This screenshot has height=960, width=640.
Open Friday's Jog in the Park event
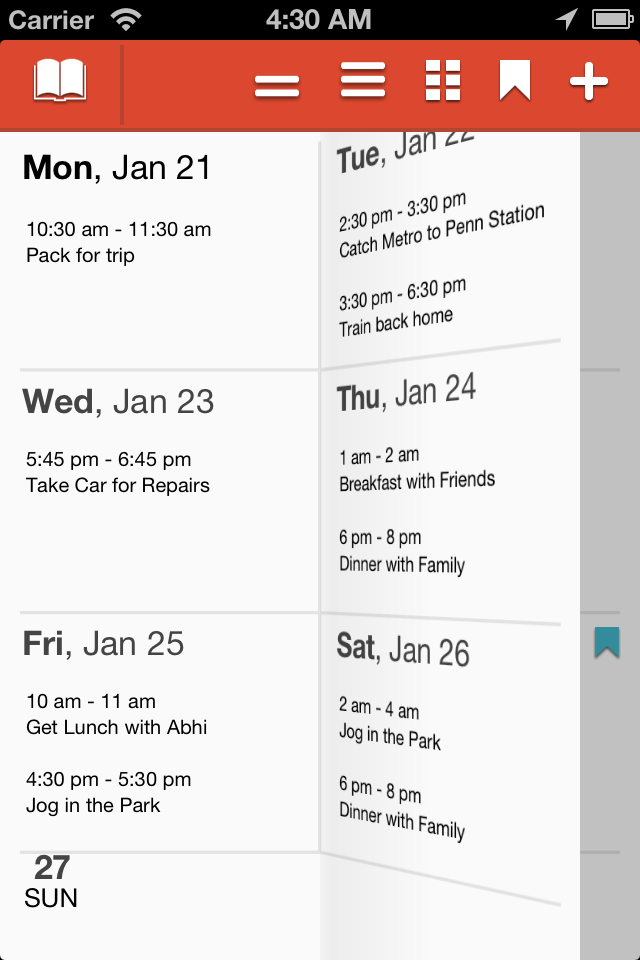pyautogui.click(x=93, y=805)
